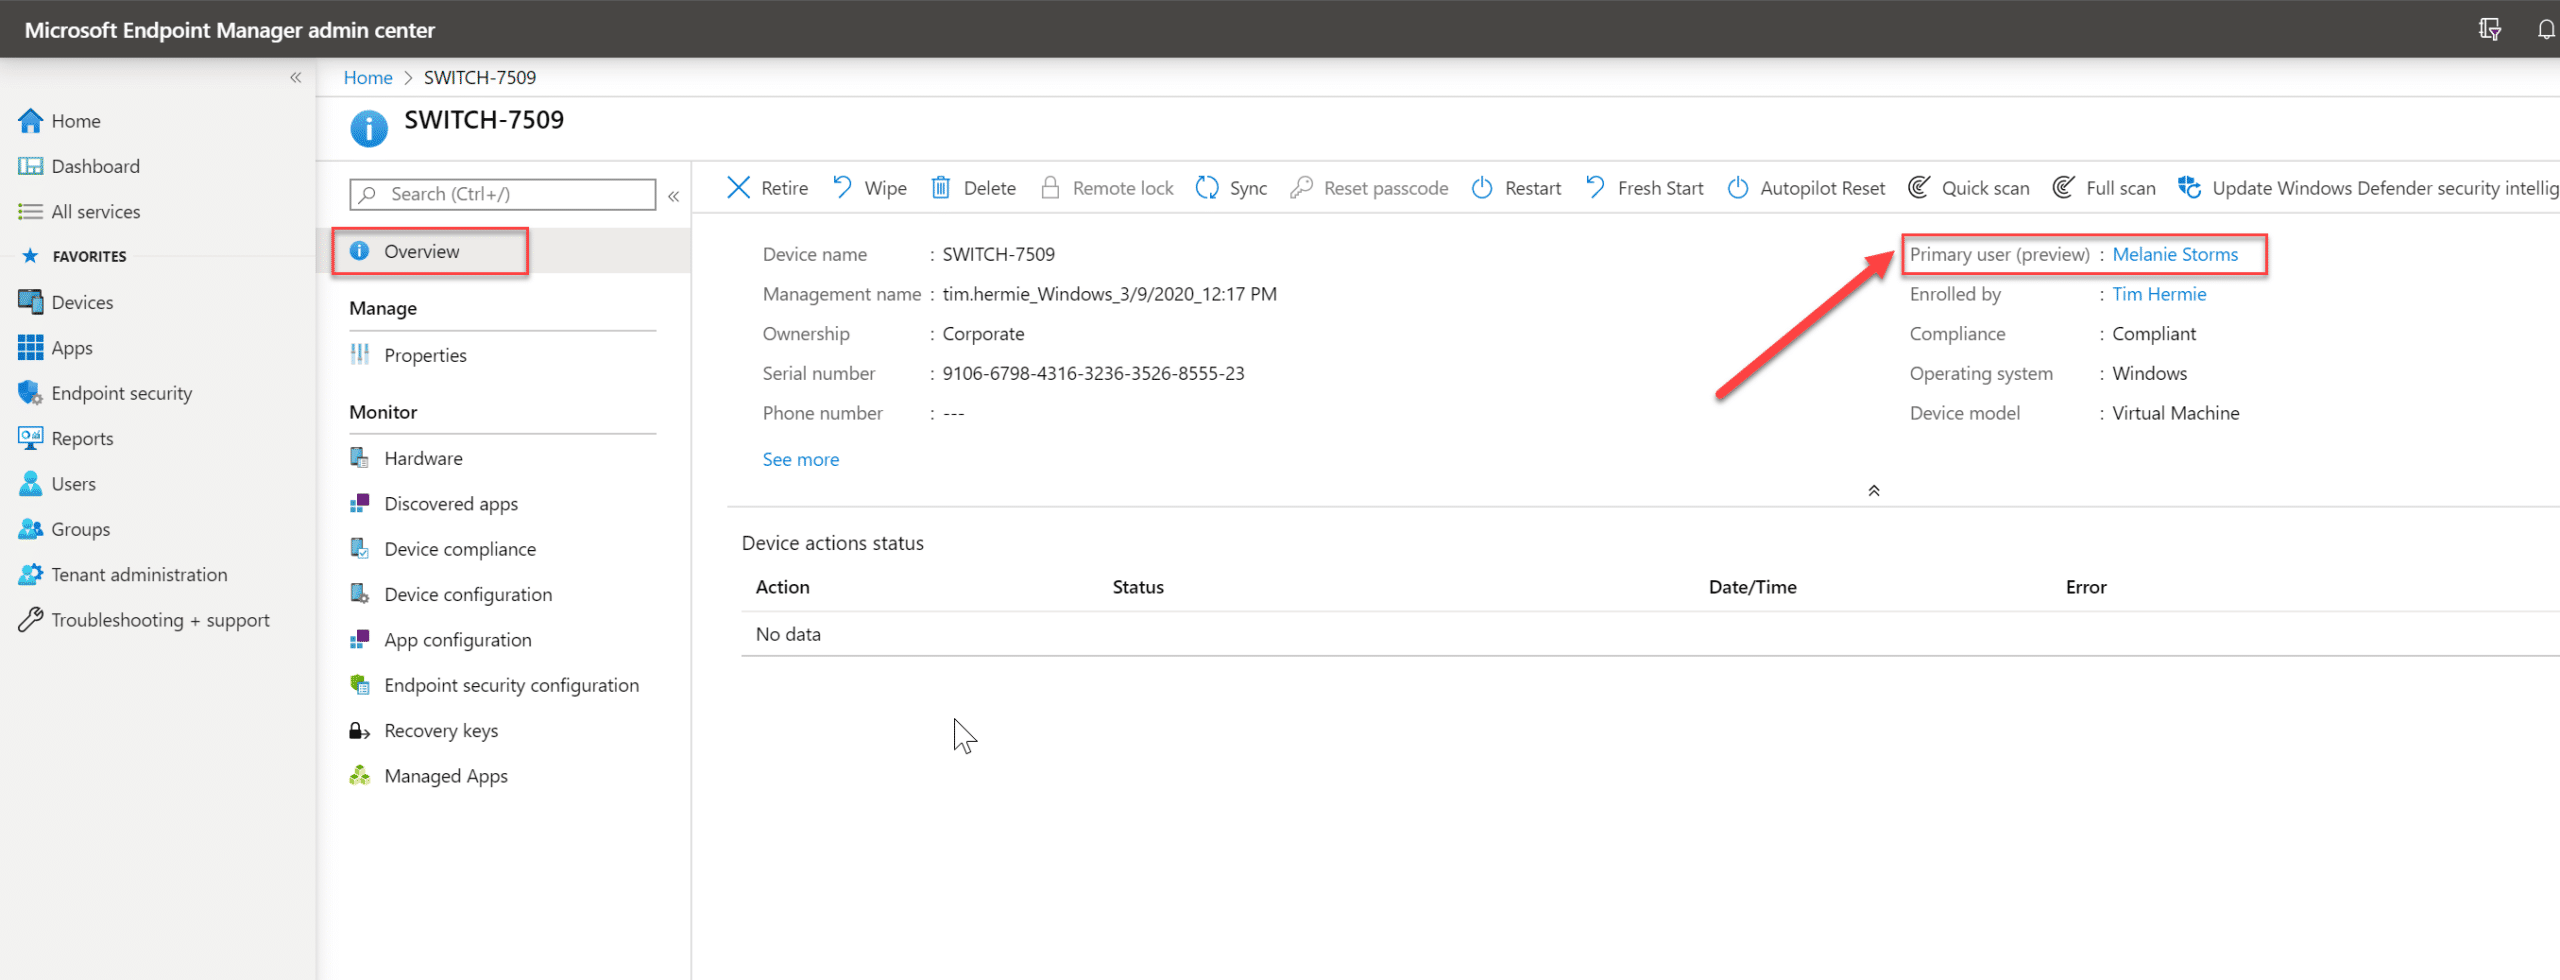Open Hardware under Monitor

(x=423, y=458)
